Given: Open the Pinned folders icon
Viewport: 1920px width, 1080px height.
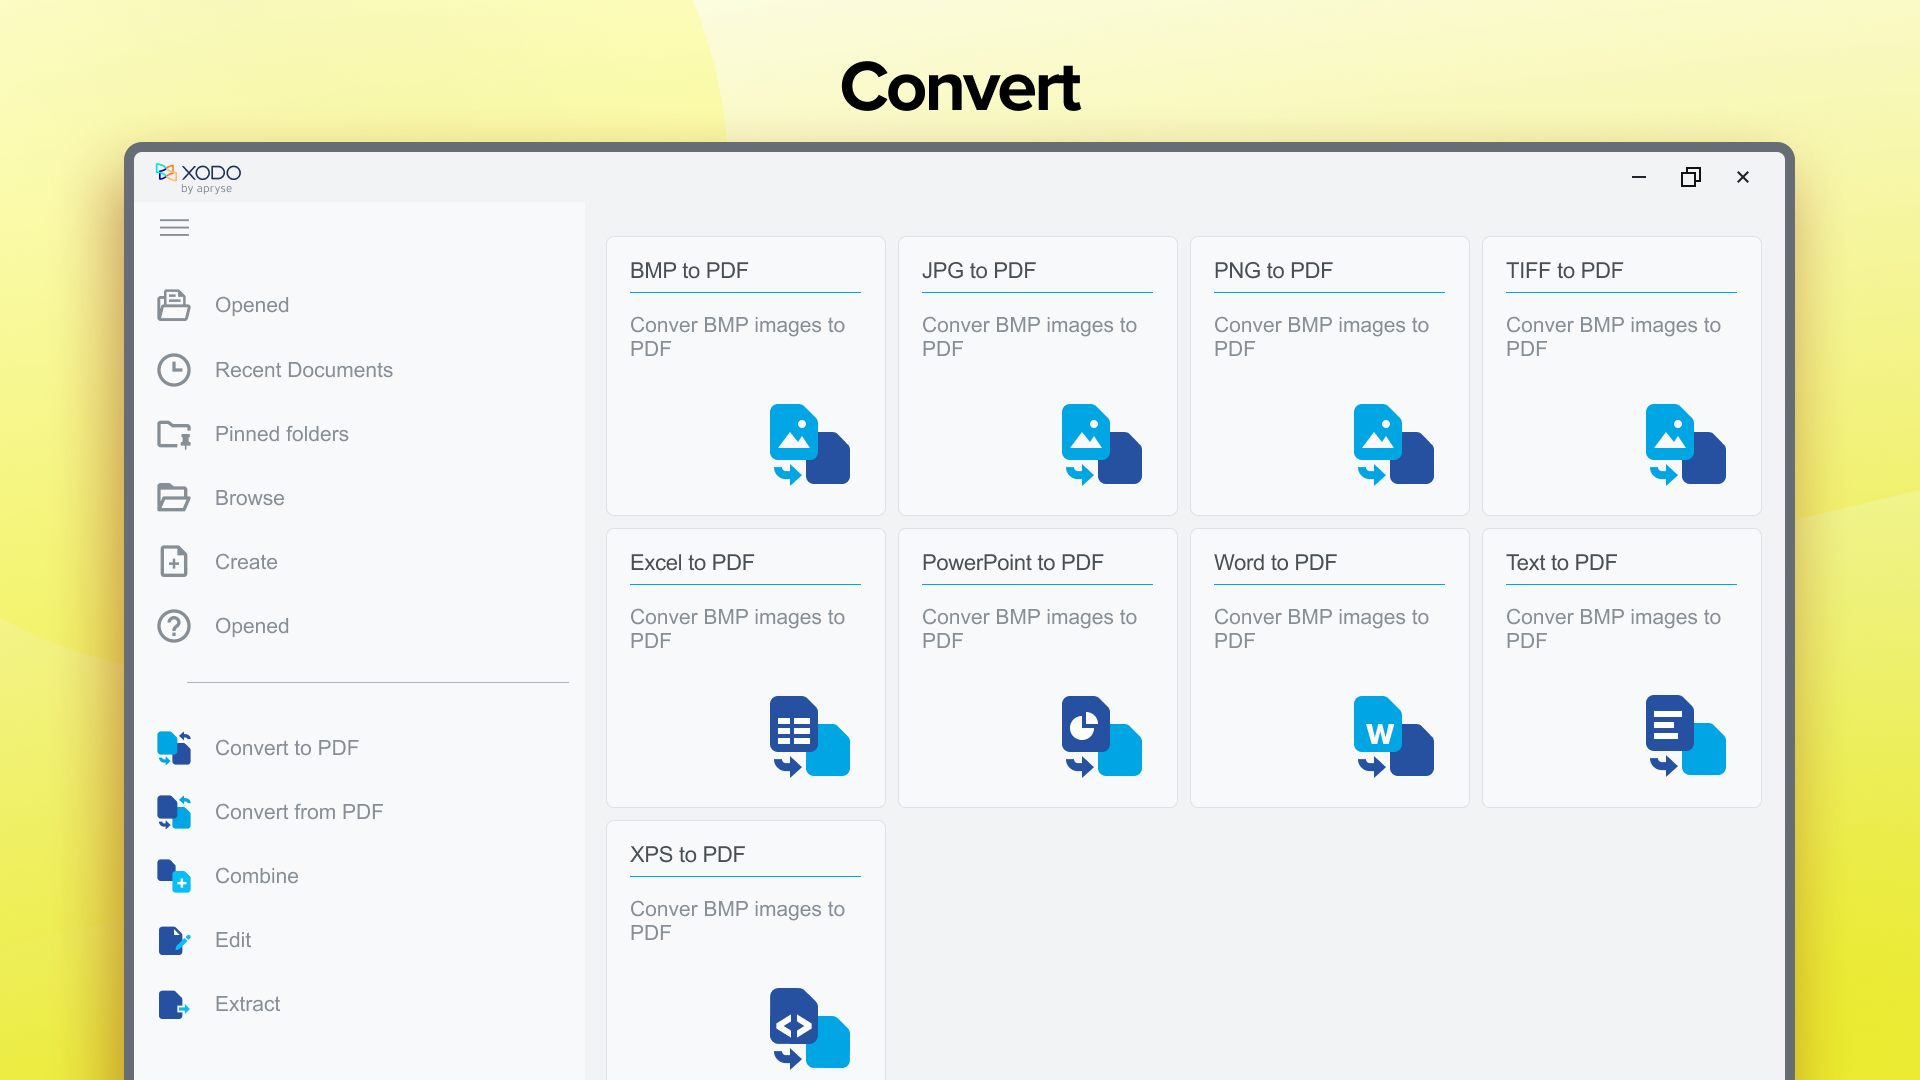Looking at the screenshot, I should (x=174, y=434).
